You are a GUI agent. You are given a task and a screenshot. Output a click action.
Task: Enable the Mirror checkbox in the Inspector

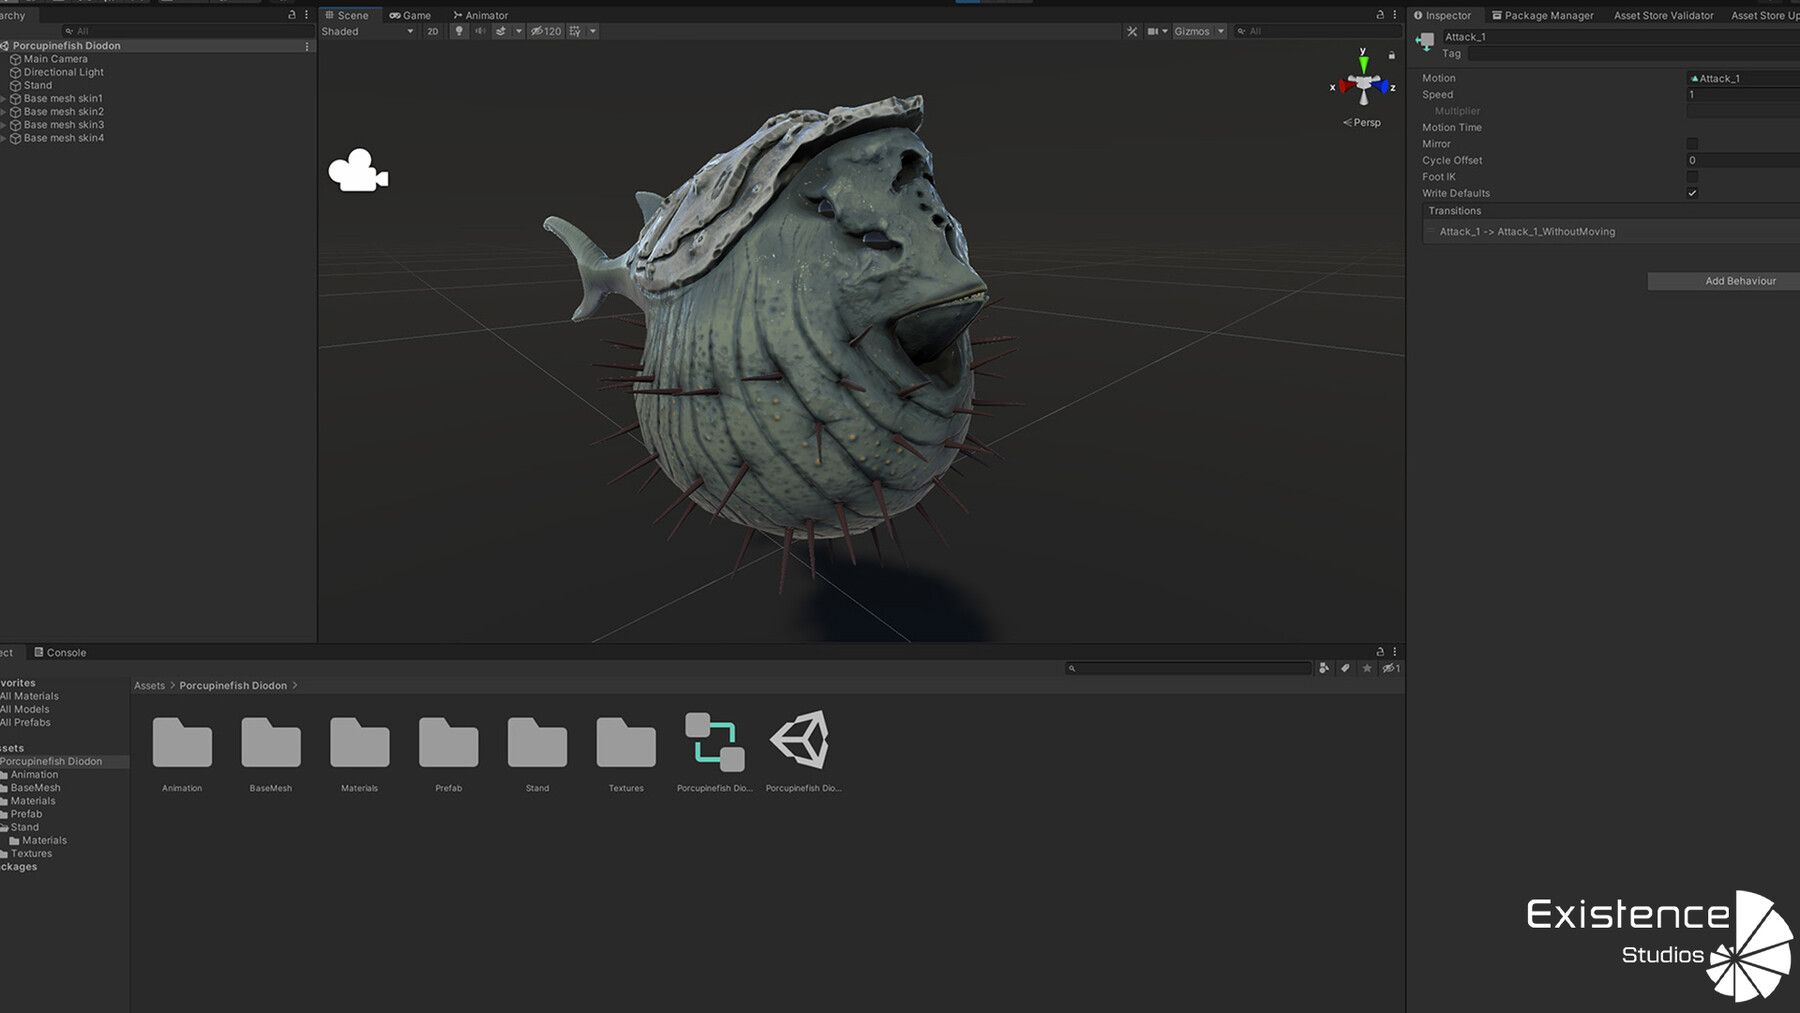[1692, 143]
